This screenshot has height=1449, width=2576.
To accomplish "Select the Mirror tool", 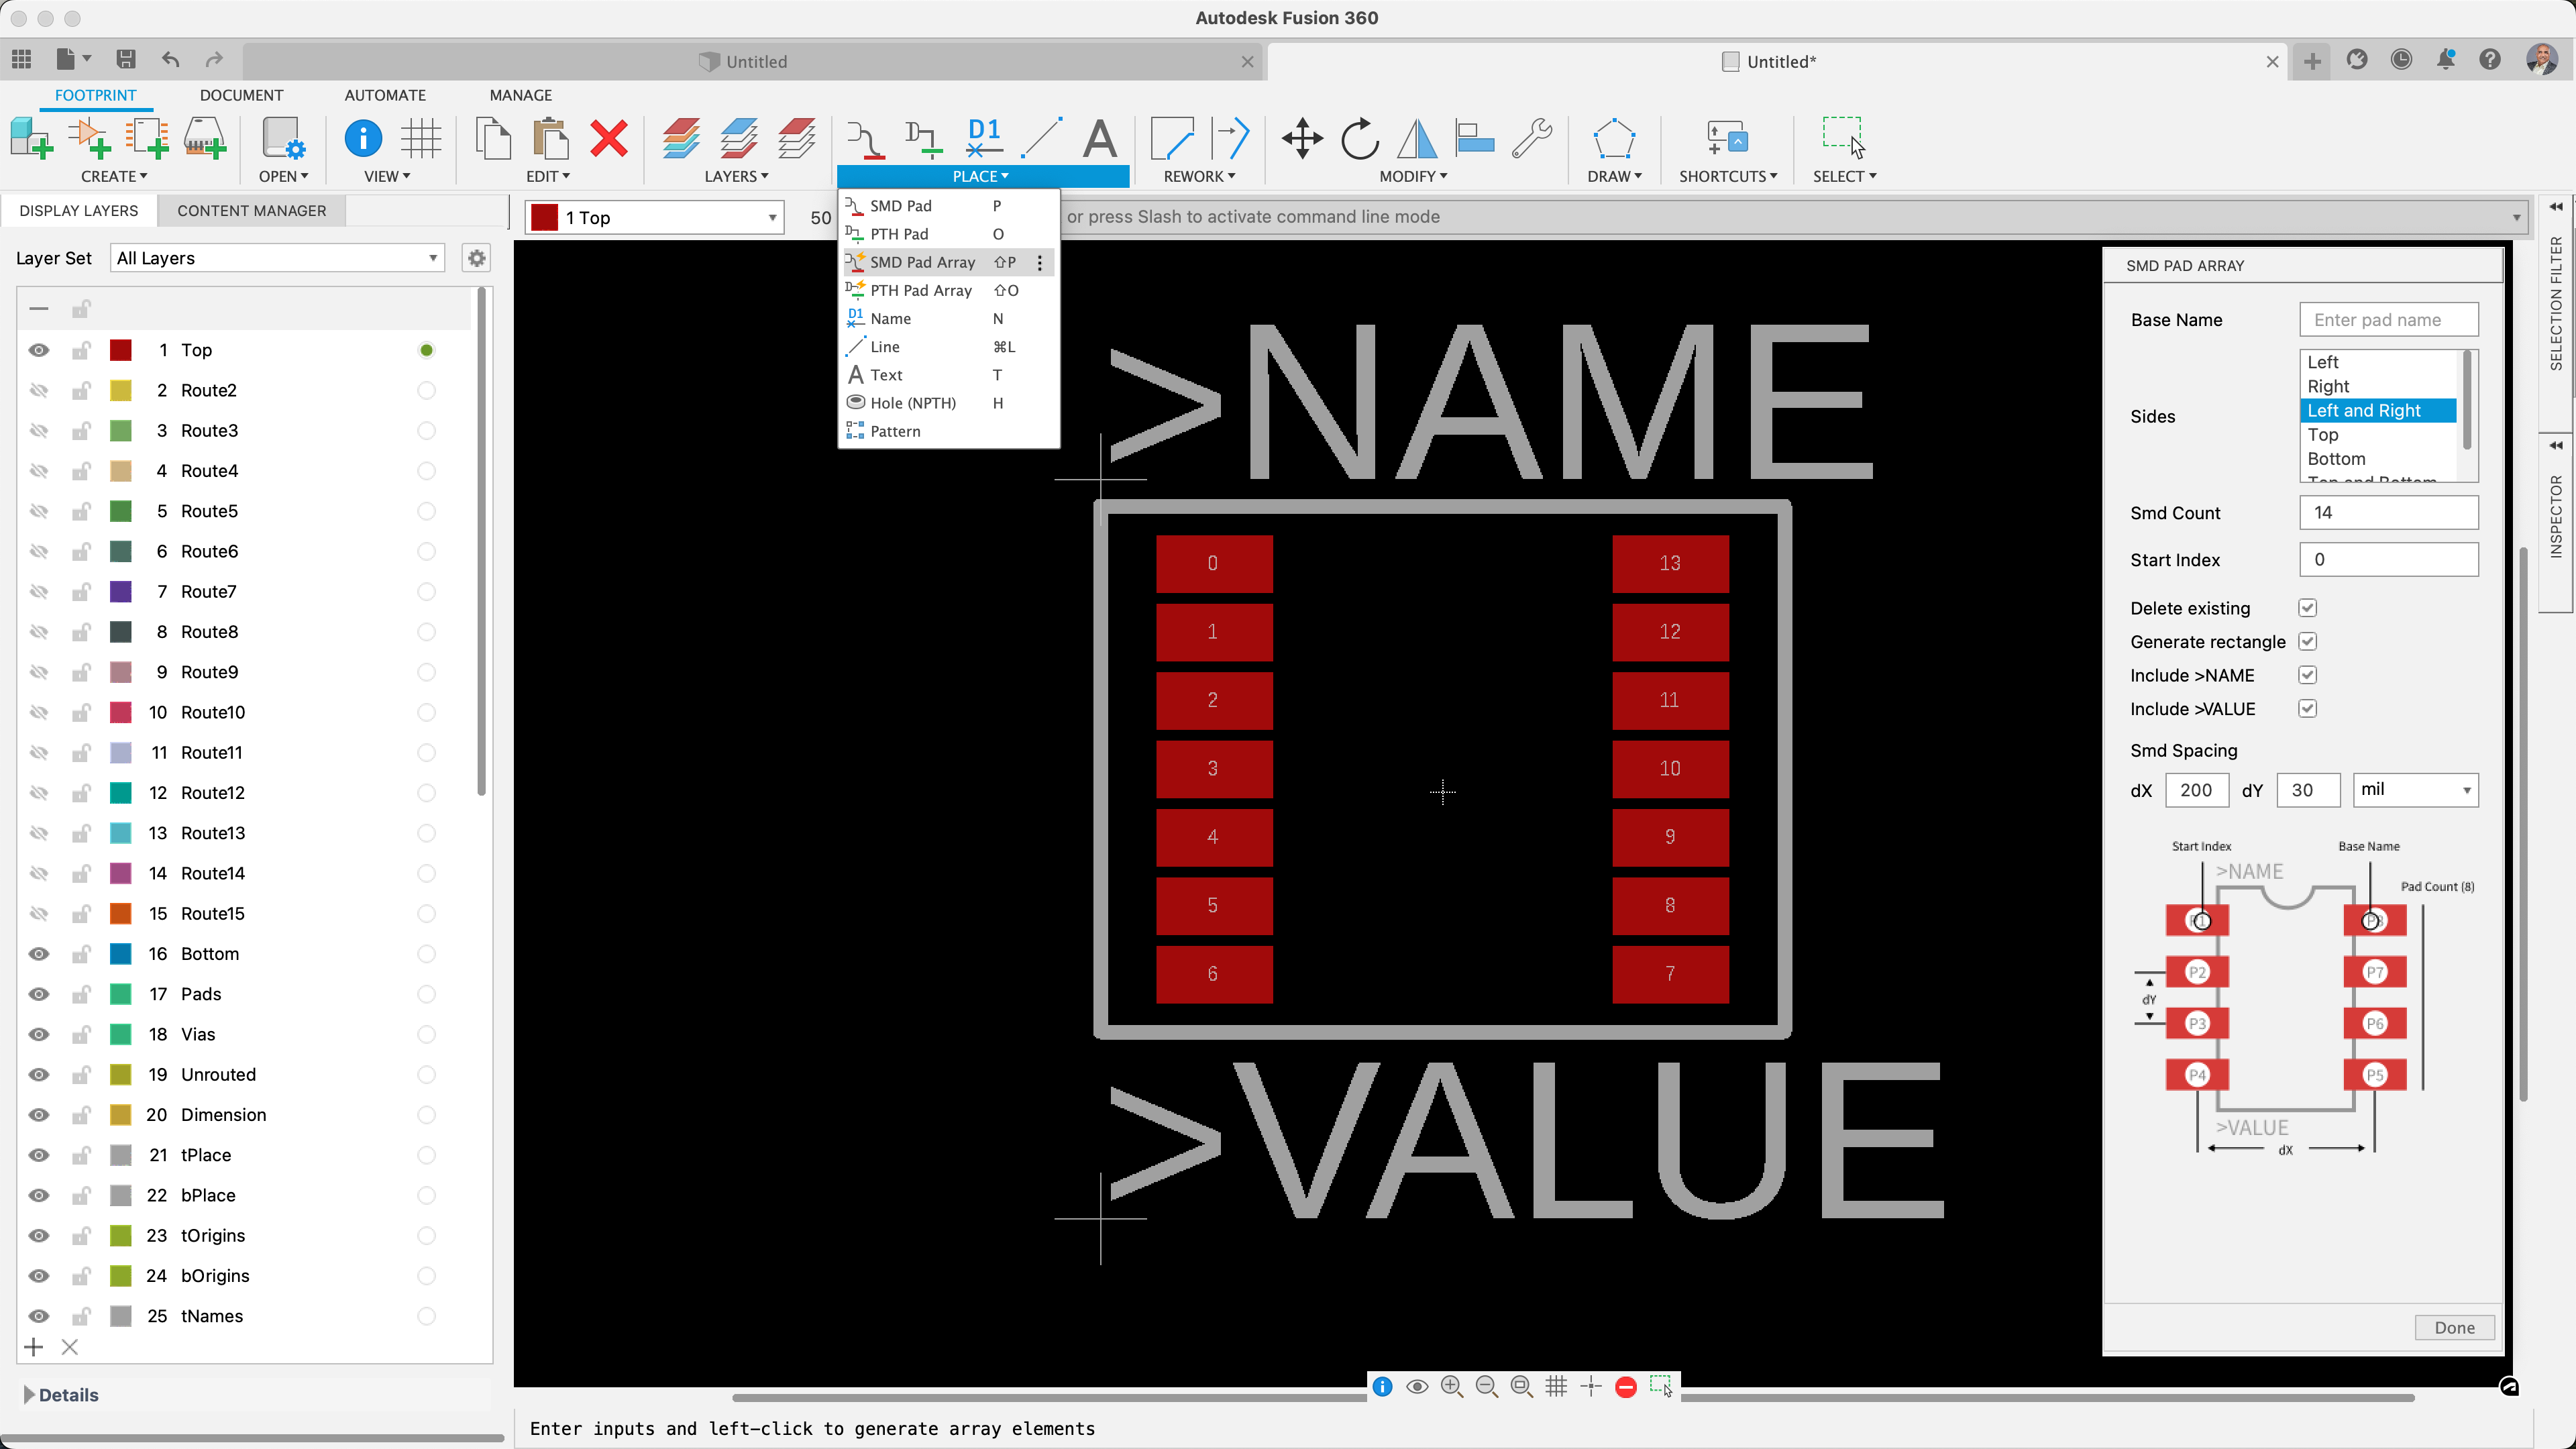I will [x=1416, y=138].
